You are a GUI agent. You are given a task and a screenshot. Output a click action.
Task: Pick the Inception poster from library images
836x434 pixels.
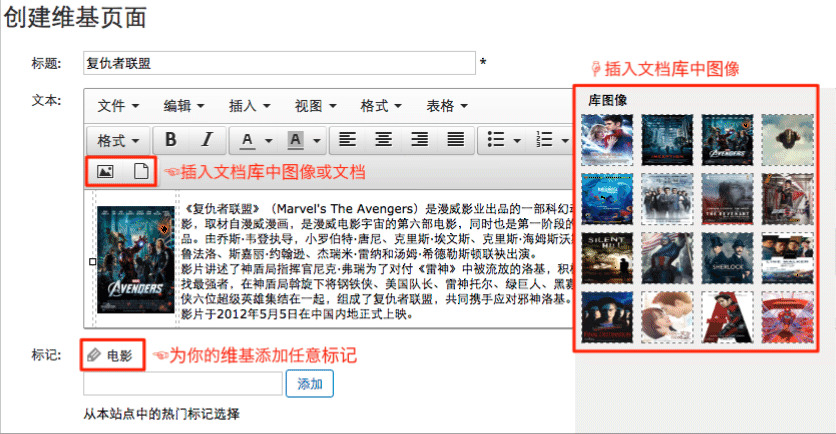[667, 140]
